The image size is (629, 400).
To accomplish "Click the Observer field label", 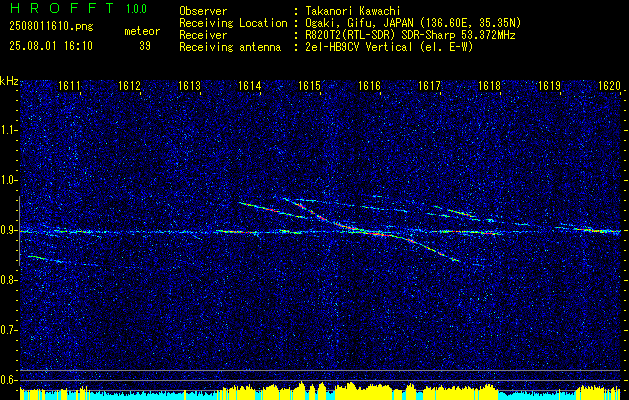I will click(203, 11).
